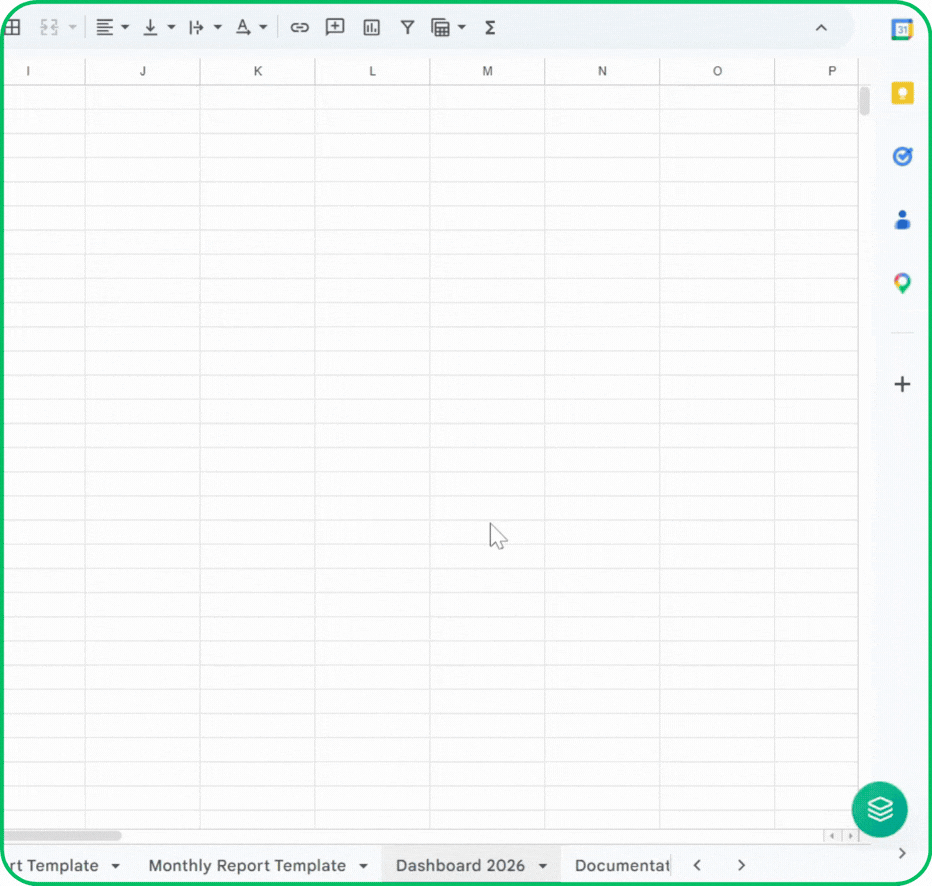Open Google Keep in the side panel
Viewport: 932px width, 886px height.
point(902,93)
